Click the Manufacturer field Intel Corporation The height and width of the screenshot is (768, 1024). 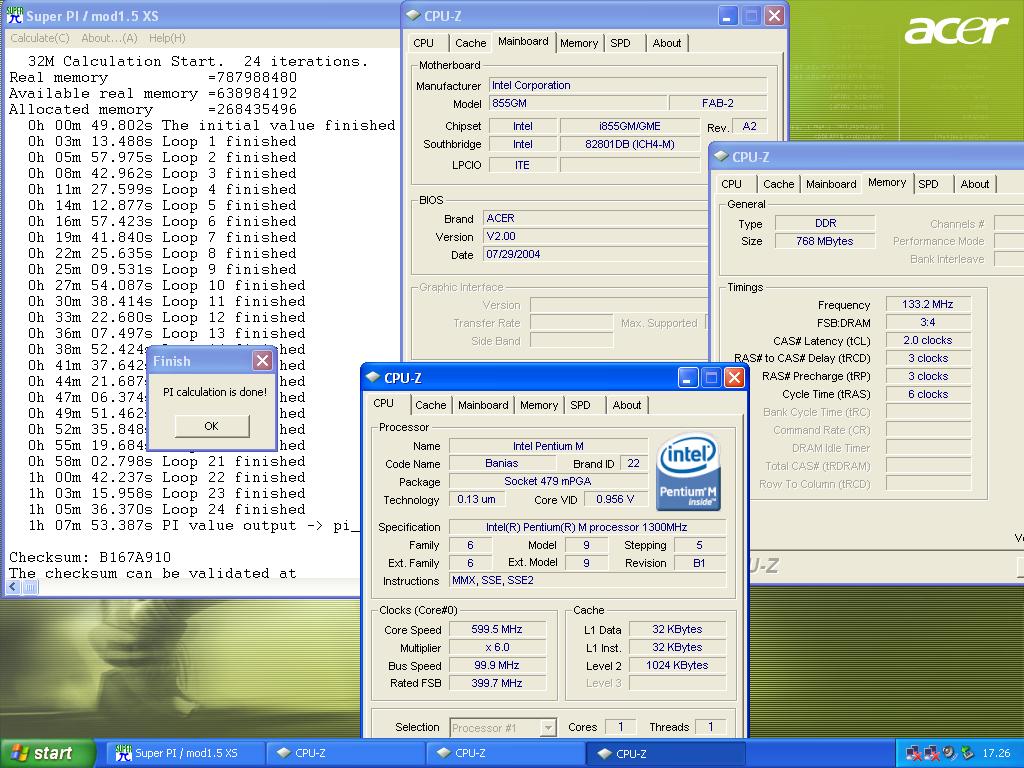[628, 85]
